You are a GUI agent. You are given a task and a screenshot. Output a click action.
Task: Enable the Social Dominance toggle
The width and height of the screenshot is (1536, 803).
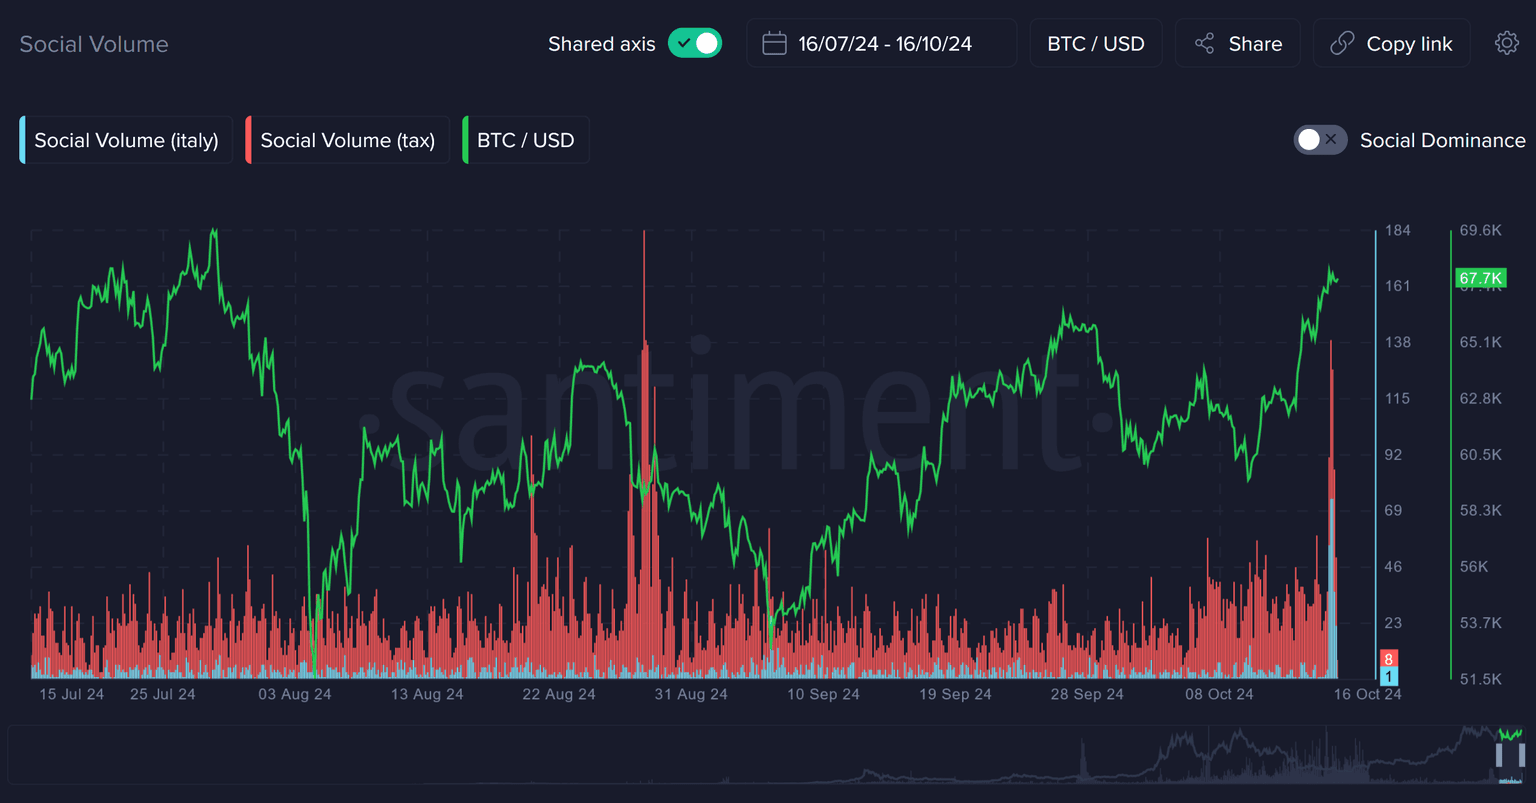click(1320, 140)
